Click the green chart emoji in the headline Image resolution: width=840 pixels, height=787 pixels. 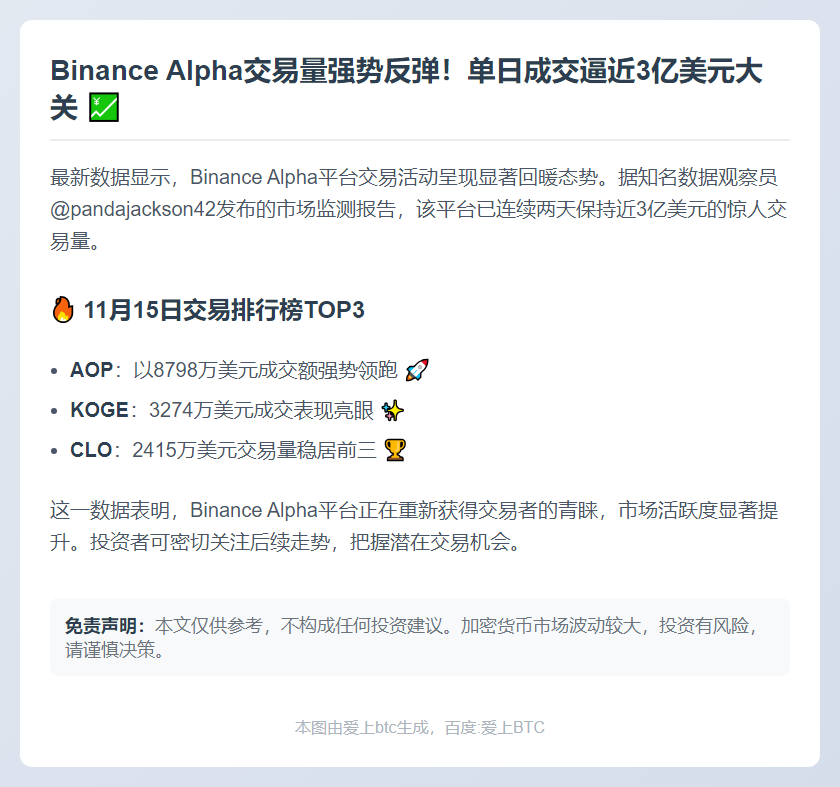click(x=103, y=107)
